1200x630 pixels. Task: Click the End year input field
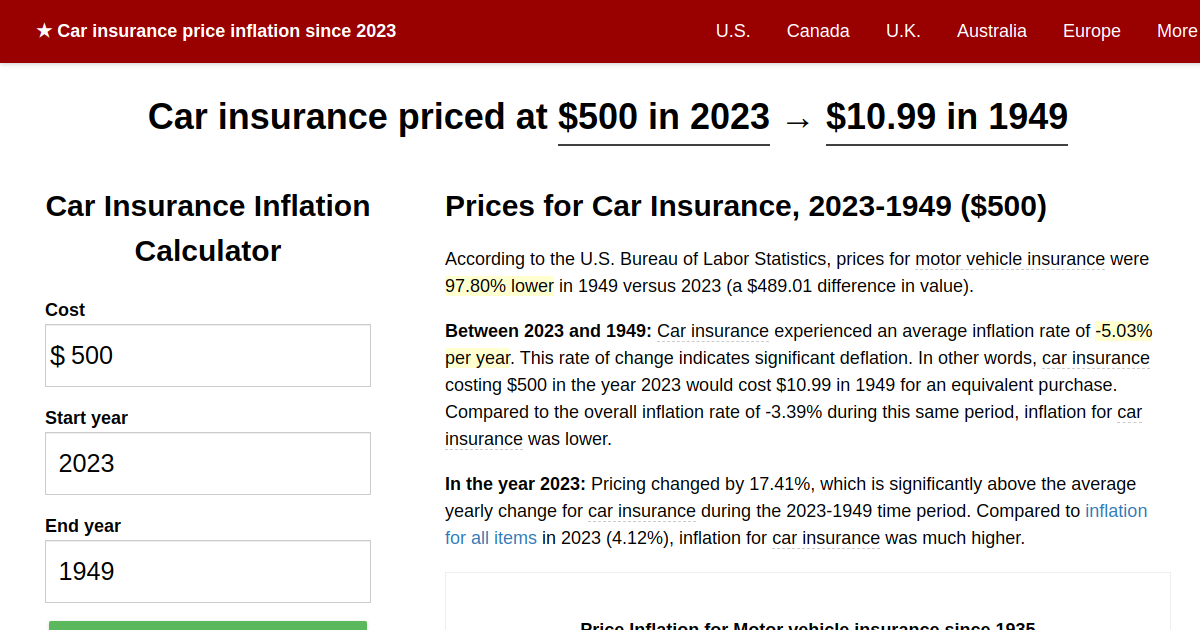pyautogui.click(x=207, y=571)
